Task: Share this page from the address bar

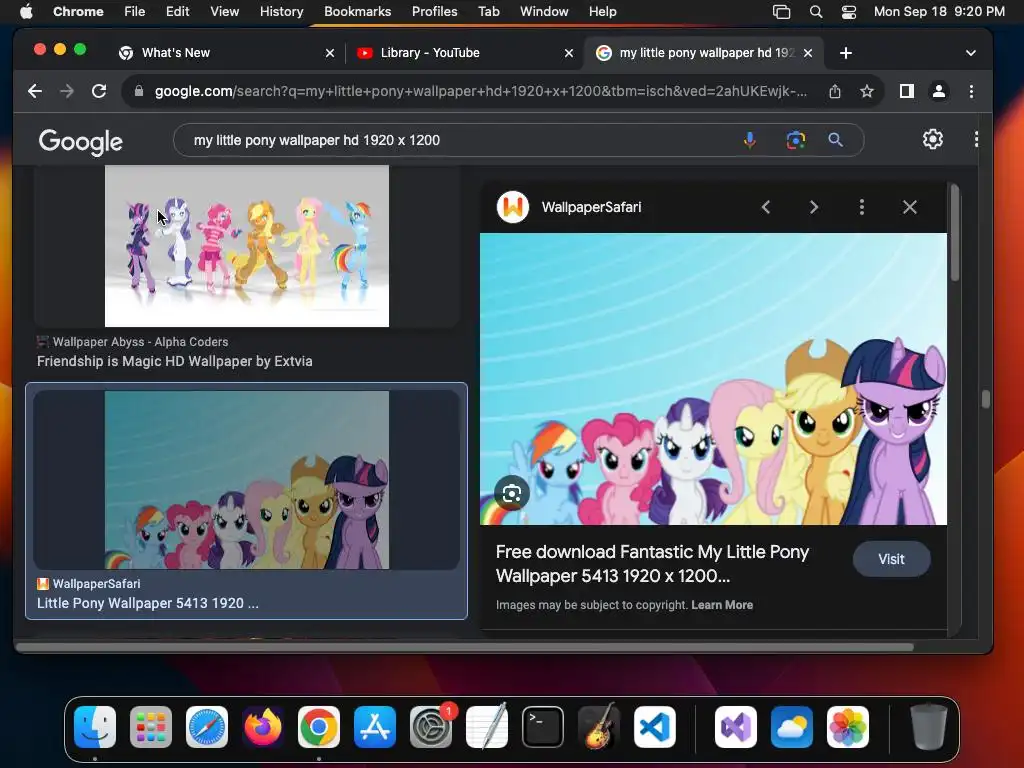Action: (x=835, y=91)
